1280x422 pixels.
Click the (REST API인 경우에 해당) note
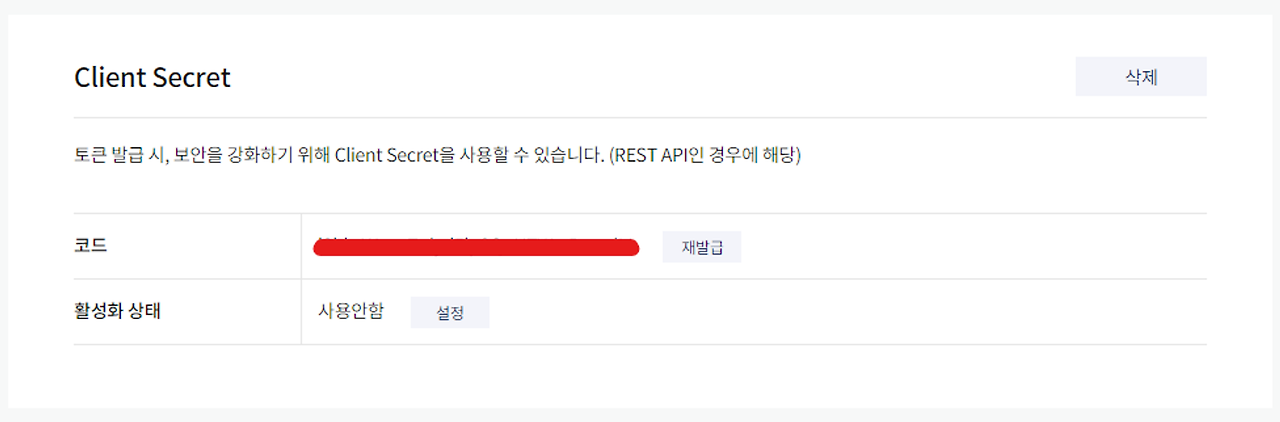705,156
